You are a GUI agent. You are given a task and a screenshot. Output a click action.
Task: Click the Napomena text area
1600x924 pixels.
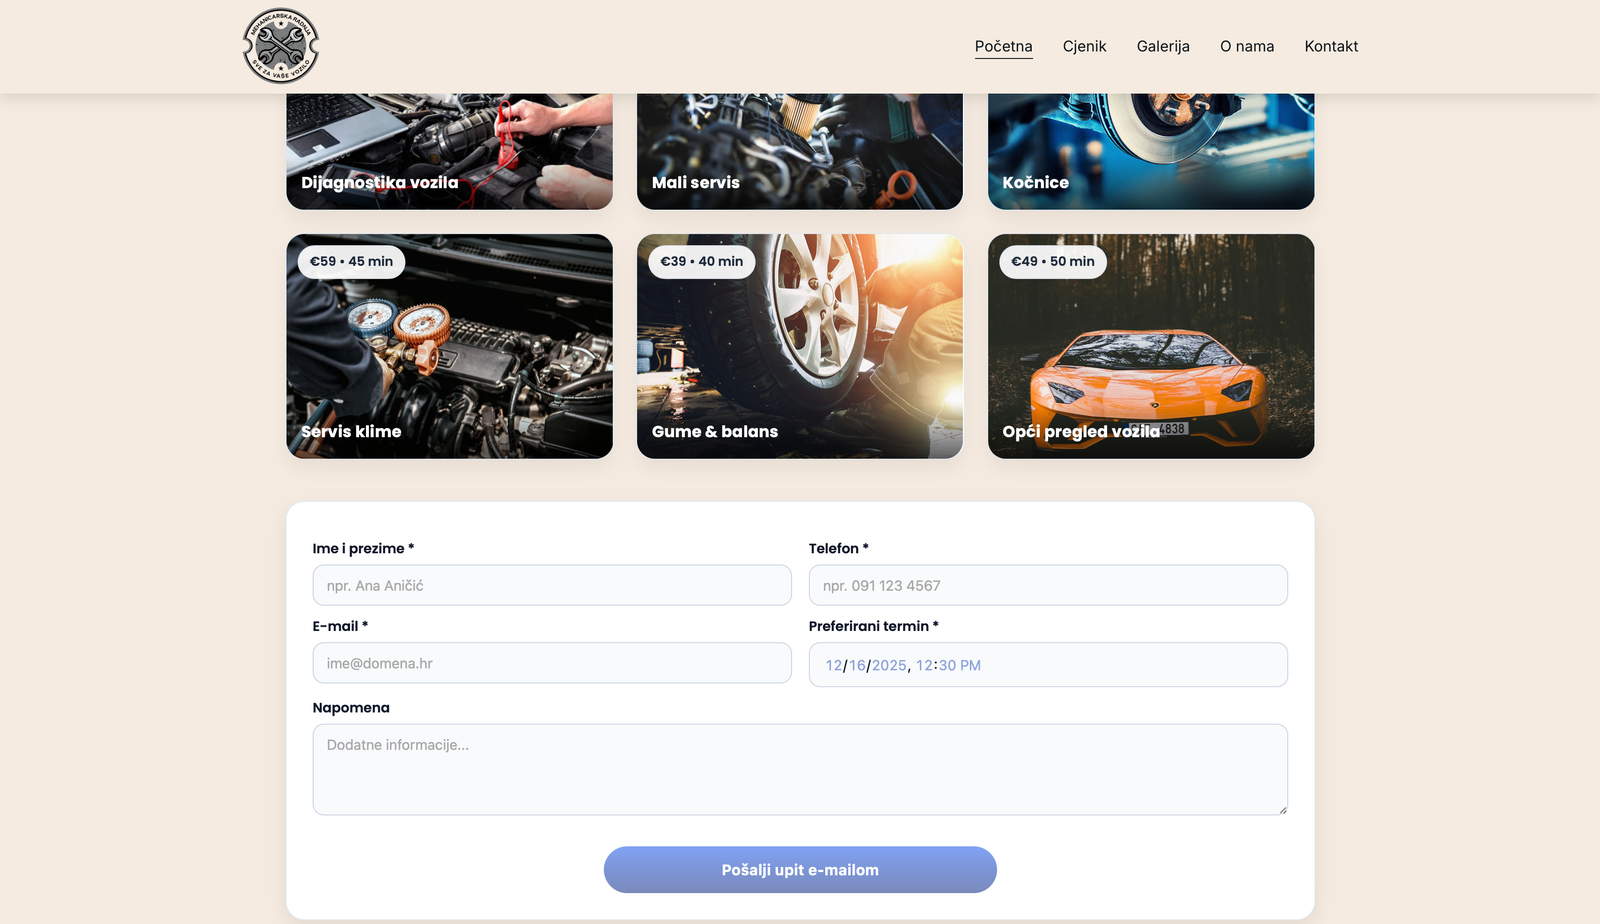pos(799,769)
